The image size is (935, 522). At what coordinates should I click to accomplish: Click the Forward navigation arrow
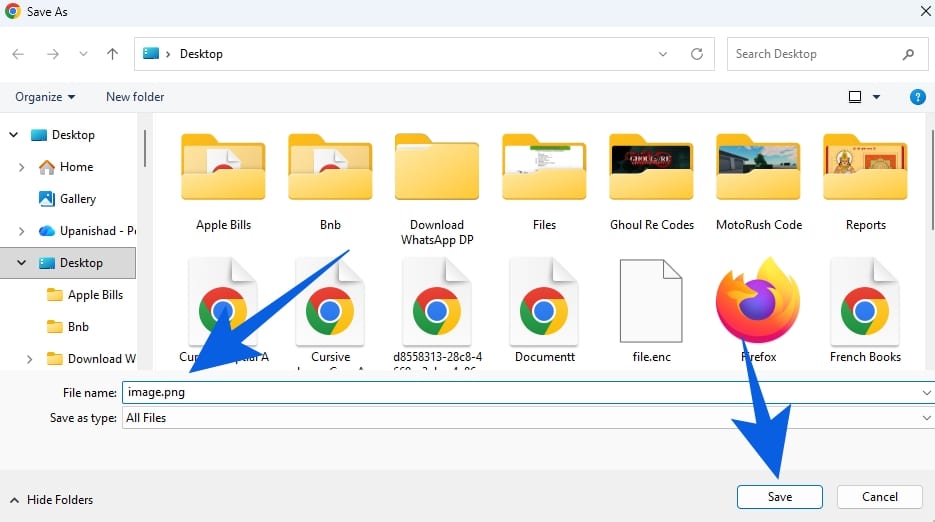click(x=52, y=54)
